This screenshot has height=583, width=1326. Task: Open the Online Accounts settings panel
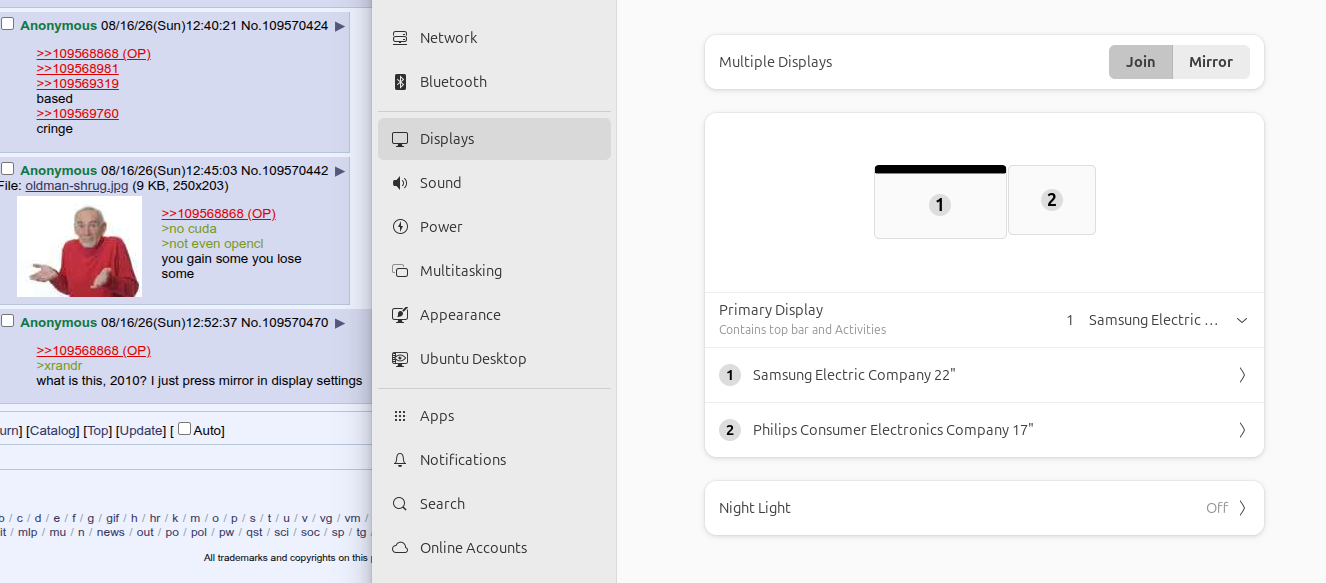[494, 548]
